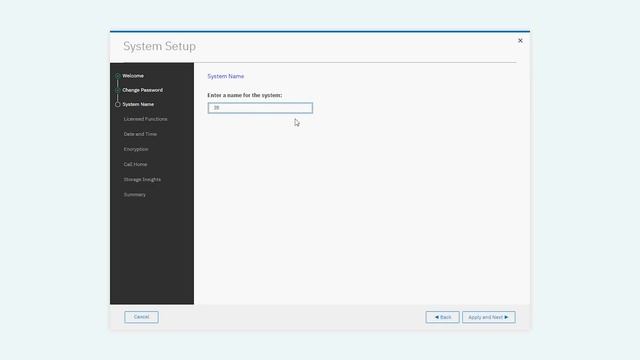Select the Welcome step in sidebar
Viewport: 640px width, 360px height.
click(133, 76)
